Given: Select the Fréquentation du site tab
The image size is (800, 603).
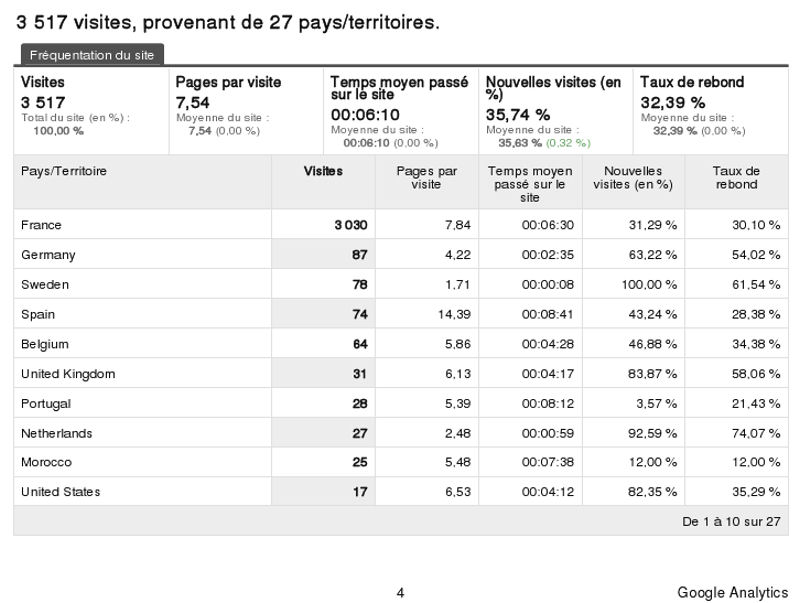Looking at the screenshot, I should tap(91, 55).
